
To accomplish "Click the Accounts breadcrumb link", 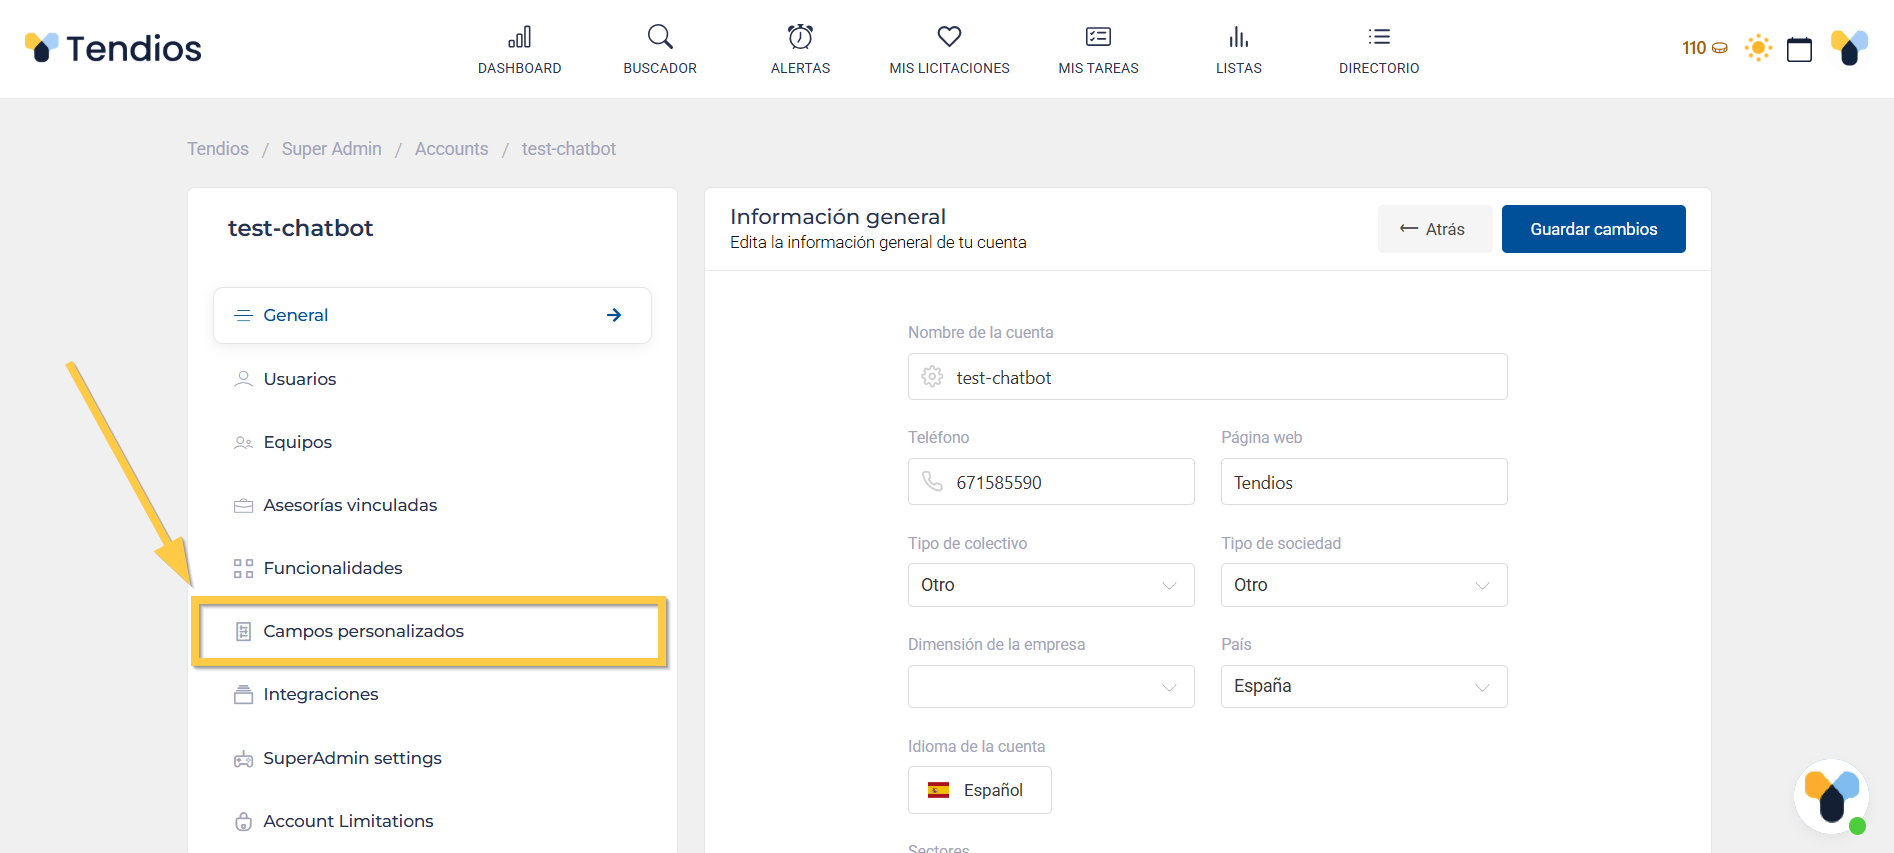I will [x=451, y=149].
